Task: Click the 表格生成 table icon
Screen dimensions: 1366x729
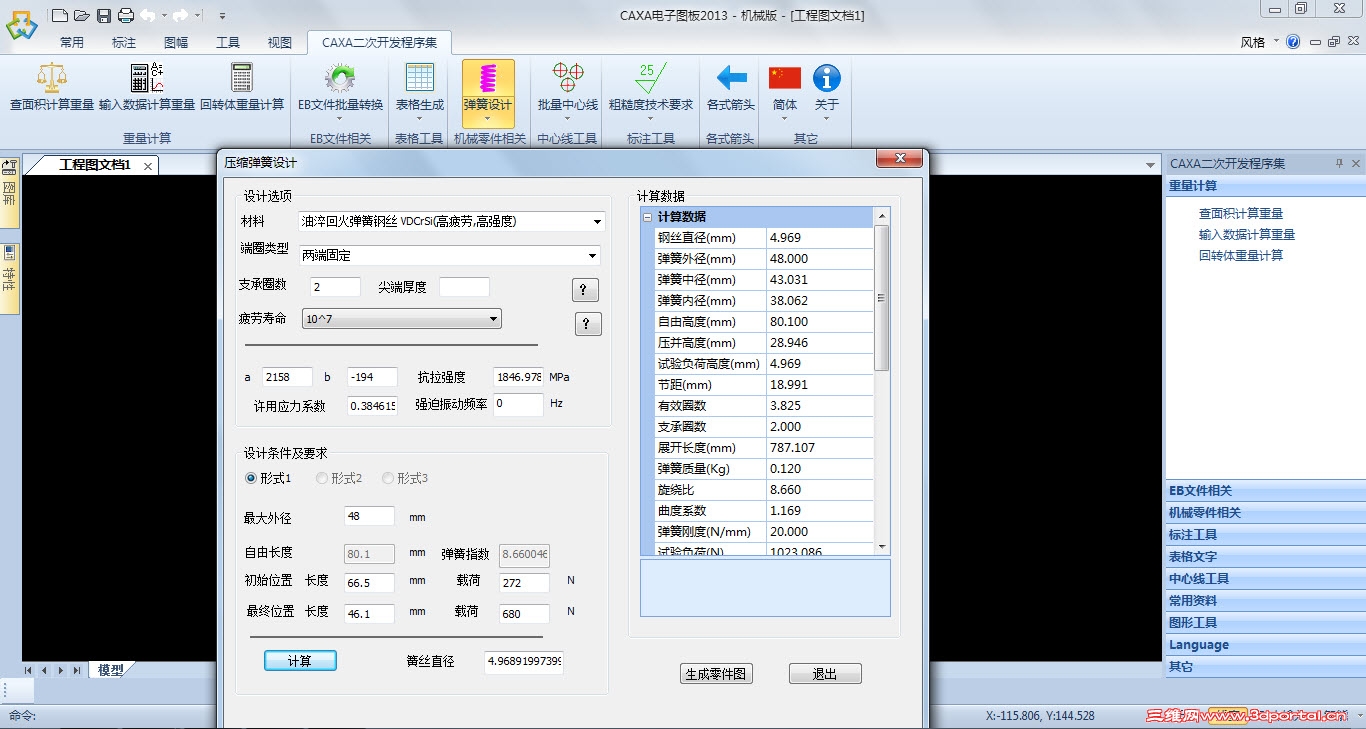Action: (419, 78)
